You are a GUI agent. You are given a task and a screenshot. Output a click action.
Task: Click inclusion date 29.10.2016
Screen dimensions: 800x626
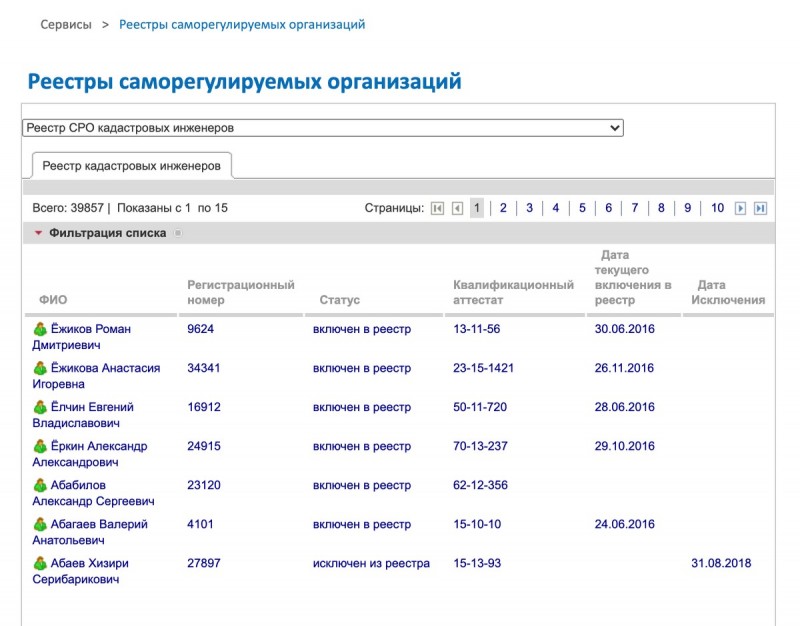[x=624, y=446]
